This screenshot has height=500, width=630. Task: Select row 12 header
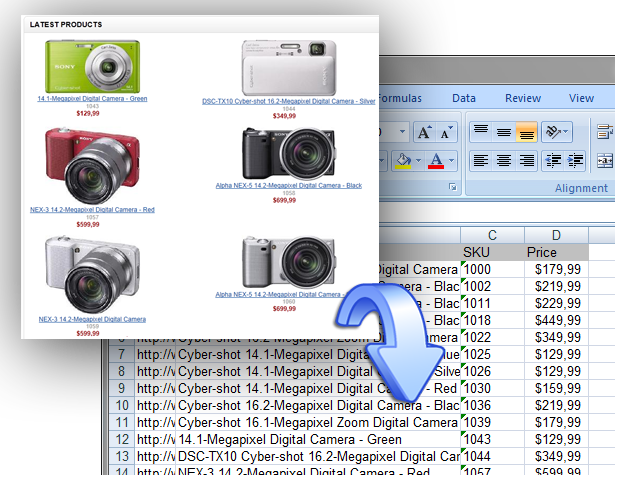pos(121,439)
